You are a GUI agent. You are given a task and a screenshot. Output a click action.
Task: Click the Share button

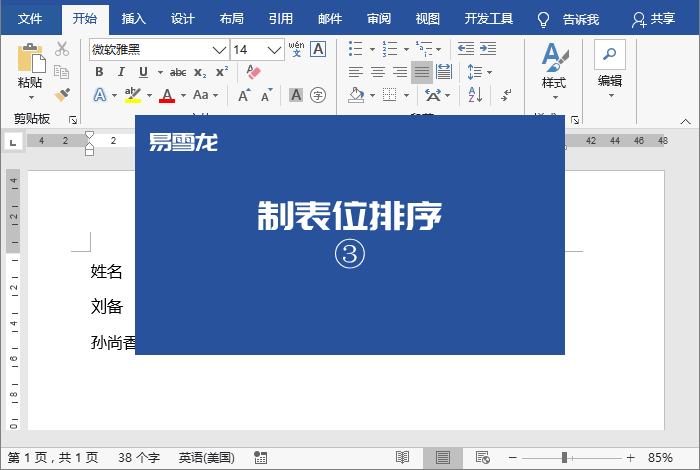[653, 19]
